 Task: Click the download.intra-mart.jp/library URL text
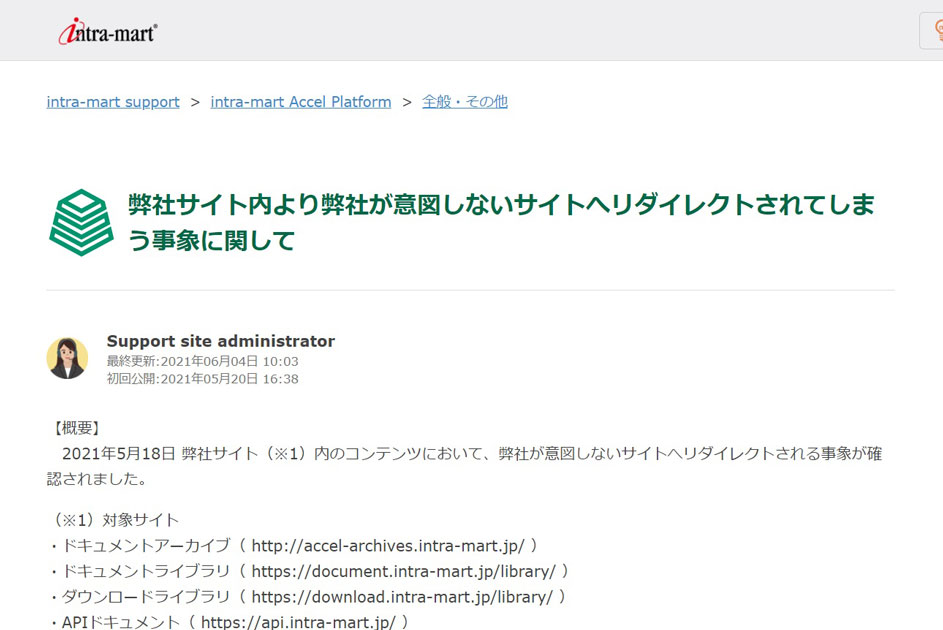tap(402, 597)
